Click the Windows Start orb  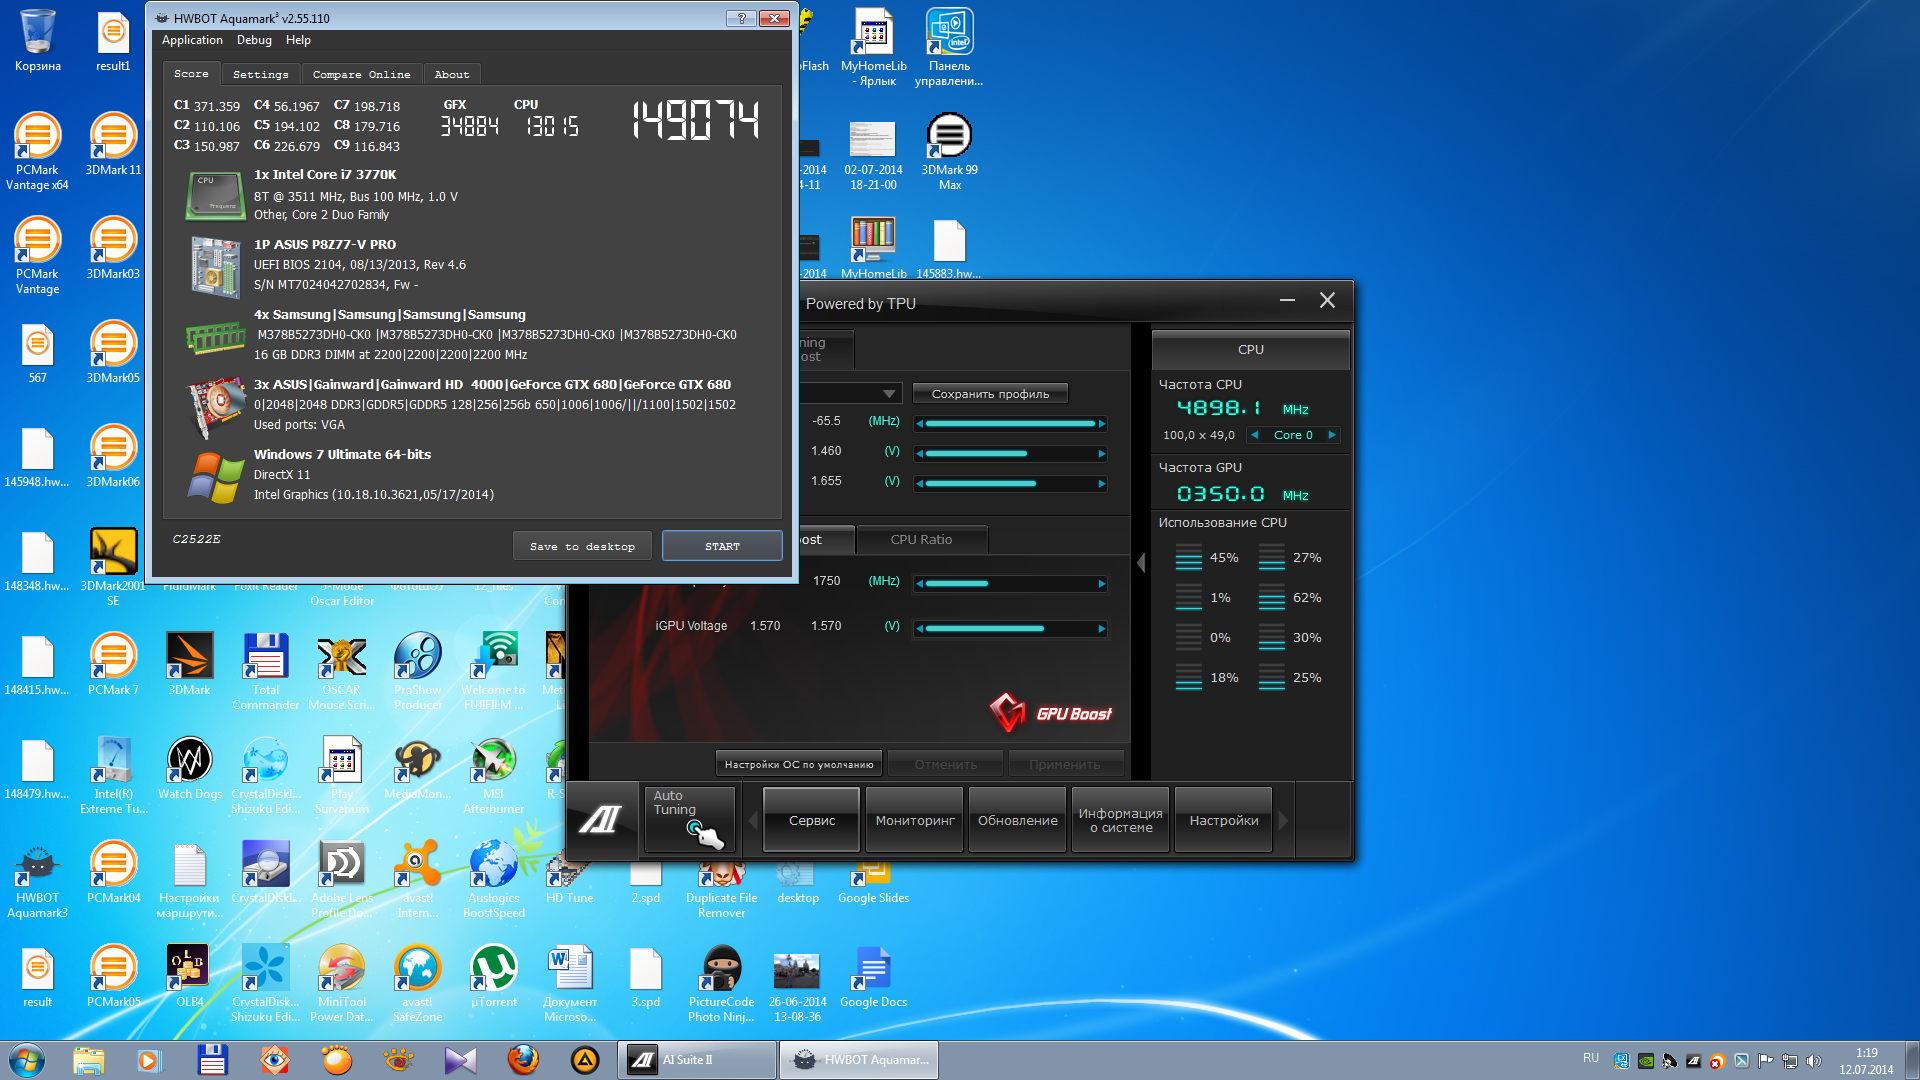point(27,1060)
